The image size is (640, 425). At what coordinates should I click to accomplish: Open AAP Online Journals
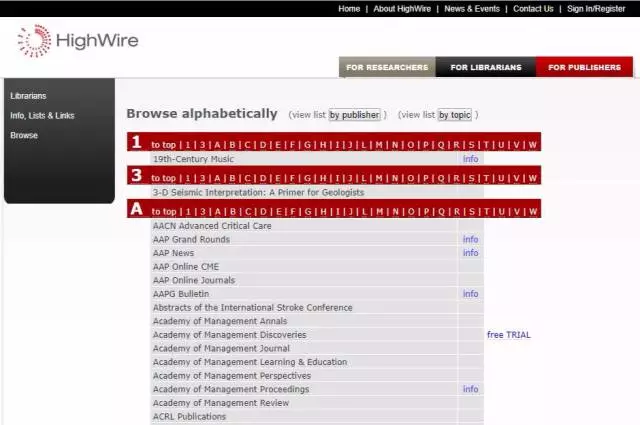click(x=194, y=280)
